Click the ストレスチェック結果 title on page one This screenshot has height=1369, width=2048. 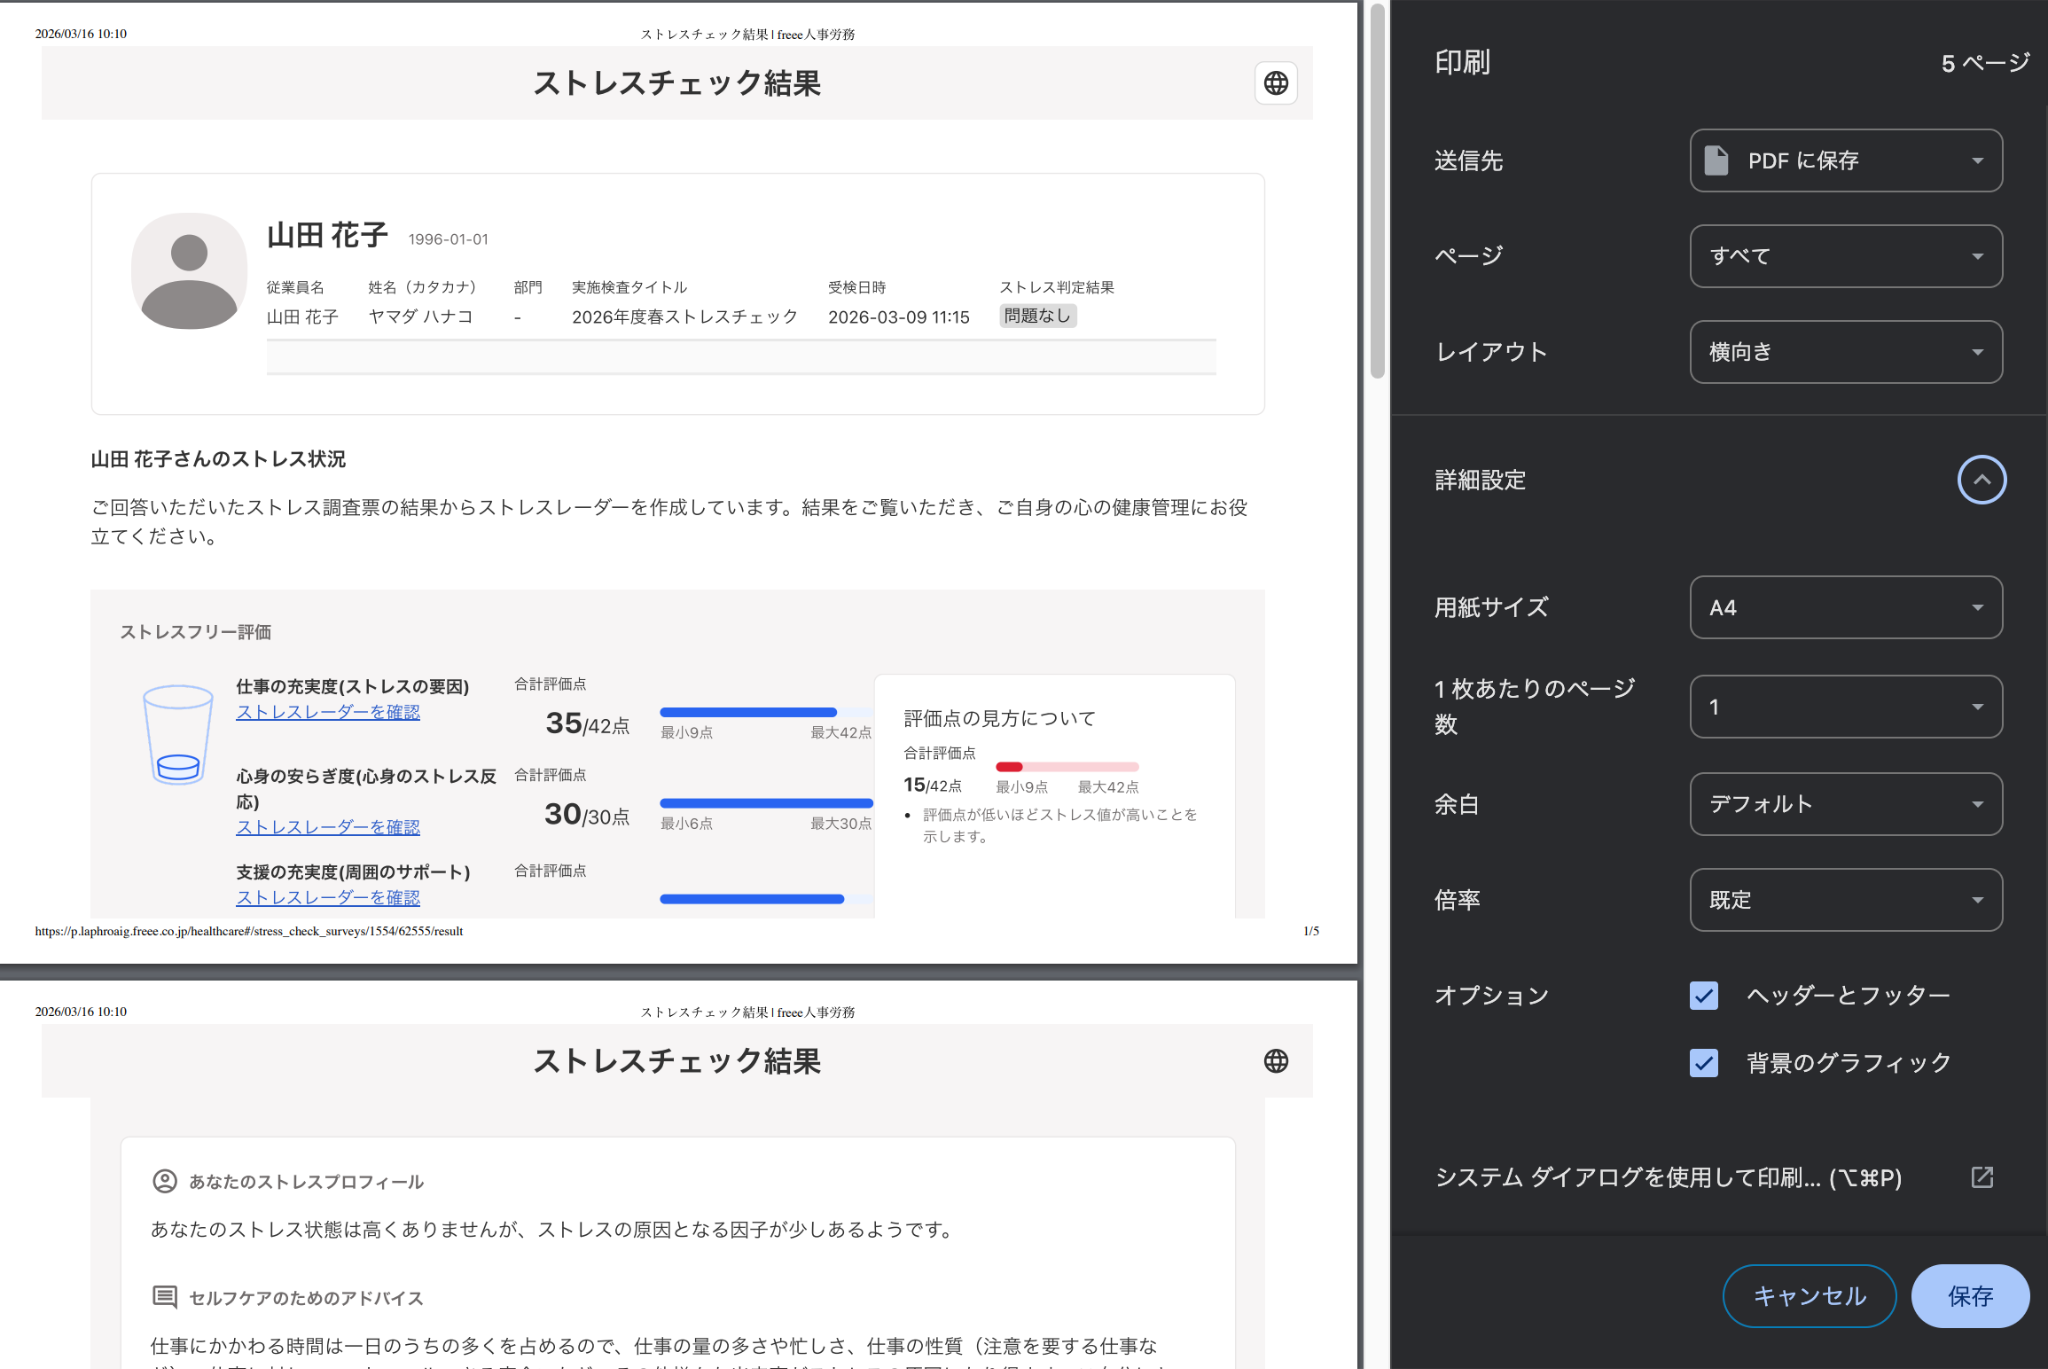677,83
